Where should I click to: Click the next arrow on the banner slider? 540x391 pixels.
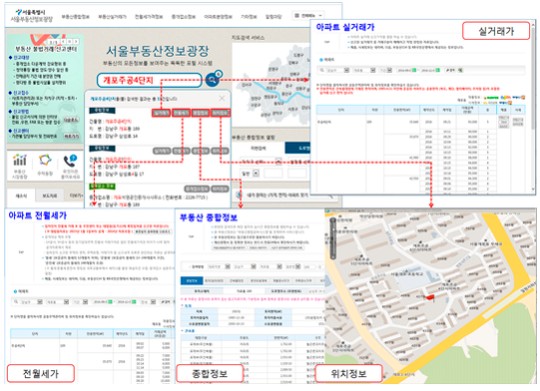pyautogui.click(x=76, y=42)
